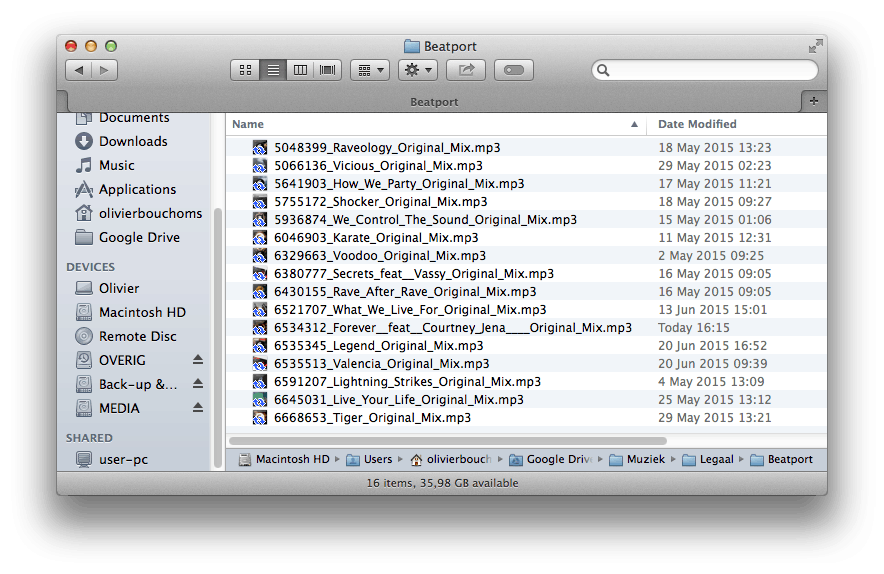Open the arrange-by dropdown
The image size is (884, 574).
click(x=370, y=70)
